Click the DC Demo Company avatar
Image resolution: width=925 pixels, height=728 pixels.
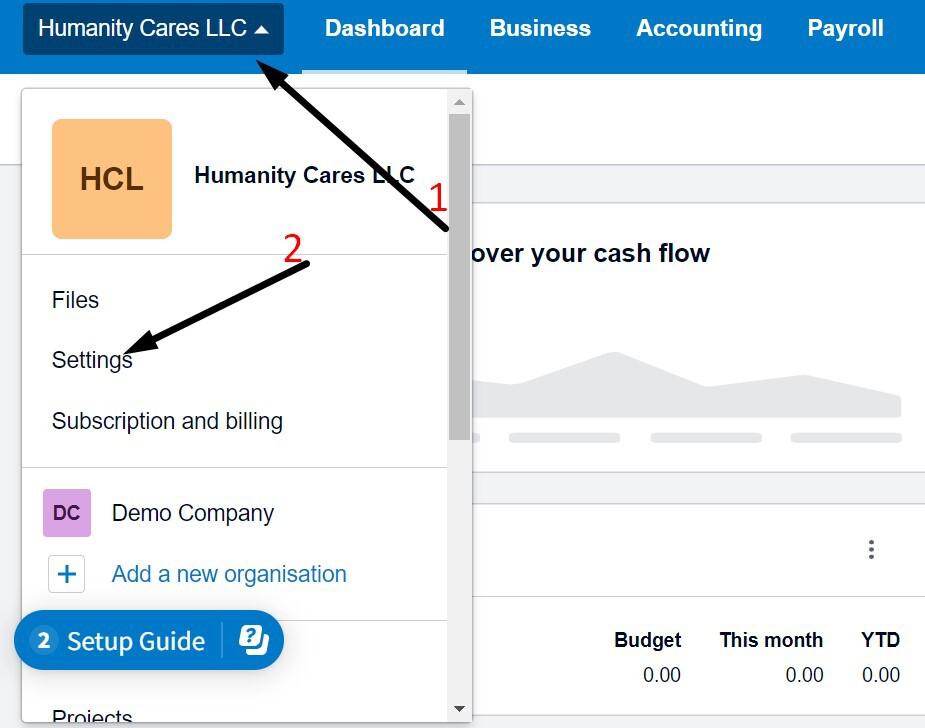tap(67, 513)
